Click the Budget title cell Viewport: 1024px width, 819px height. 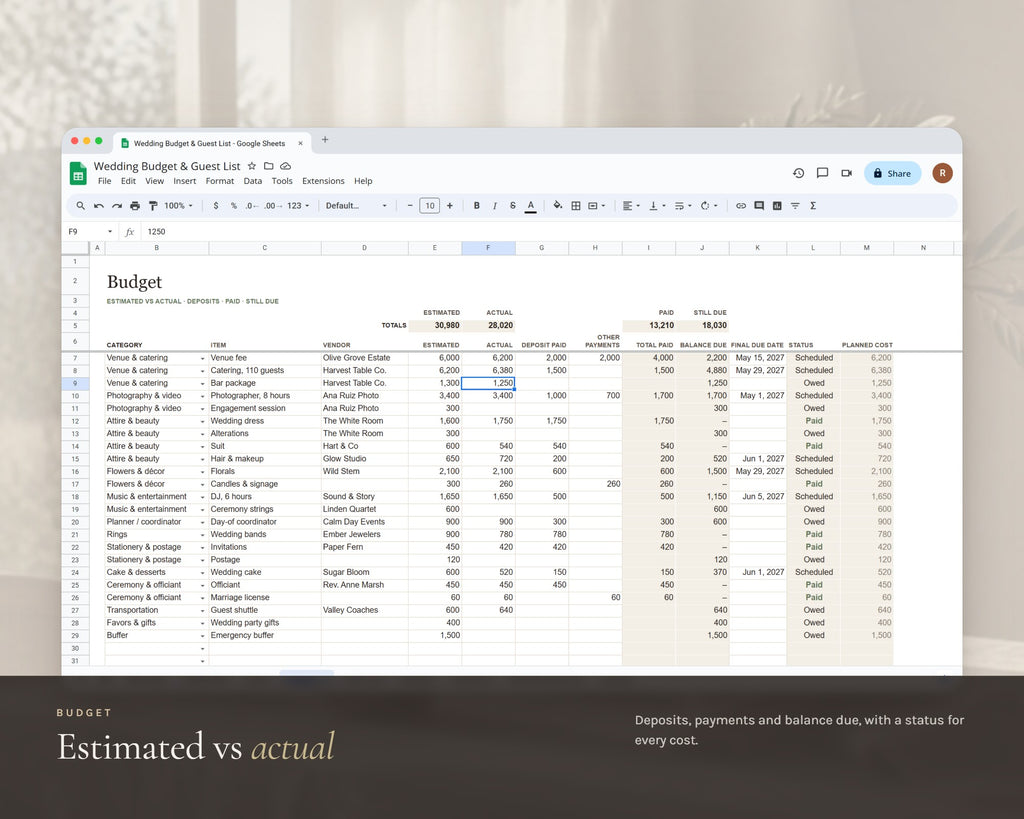tap(135, 281)
